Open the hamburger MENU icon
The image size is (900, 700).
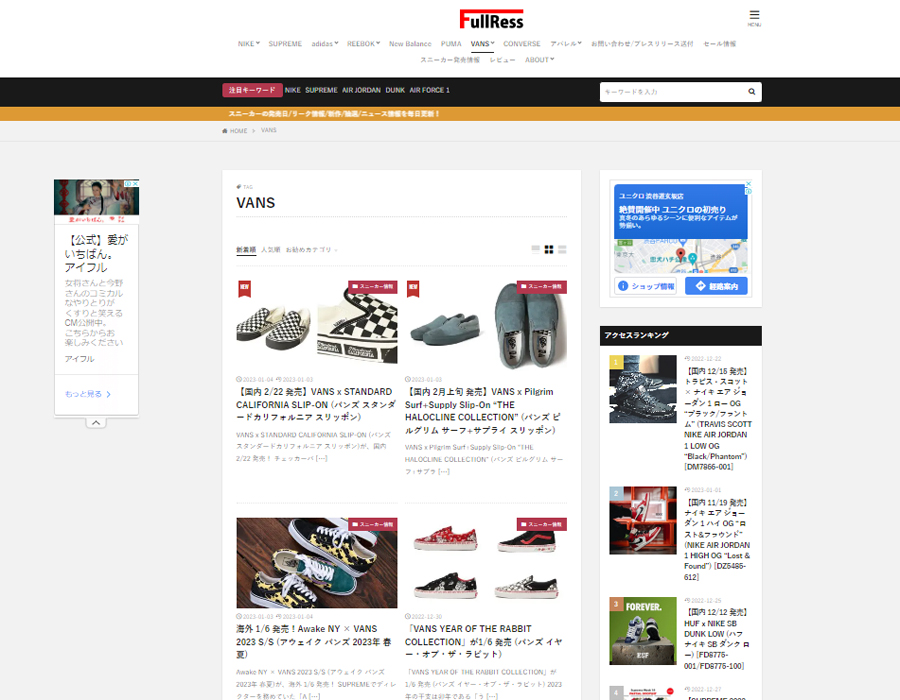coord(754,17)
